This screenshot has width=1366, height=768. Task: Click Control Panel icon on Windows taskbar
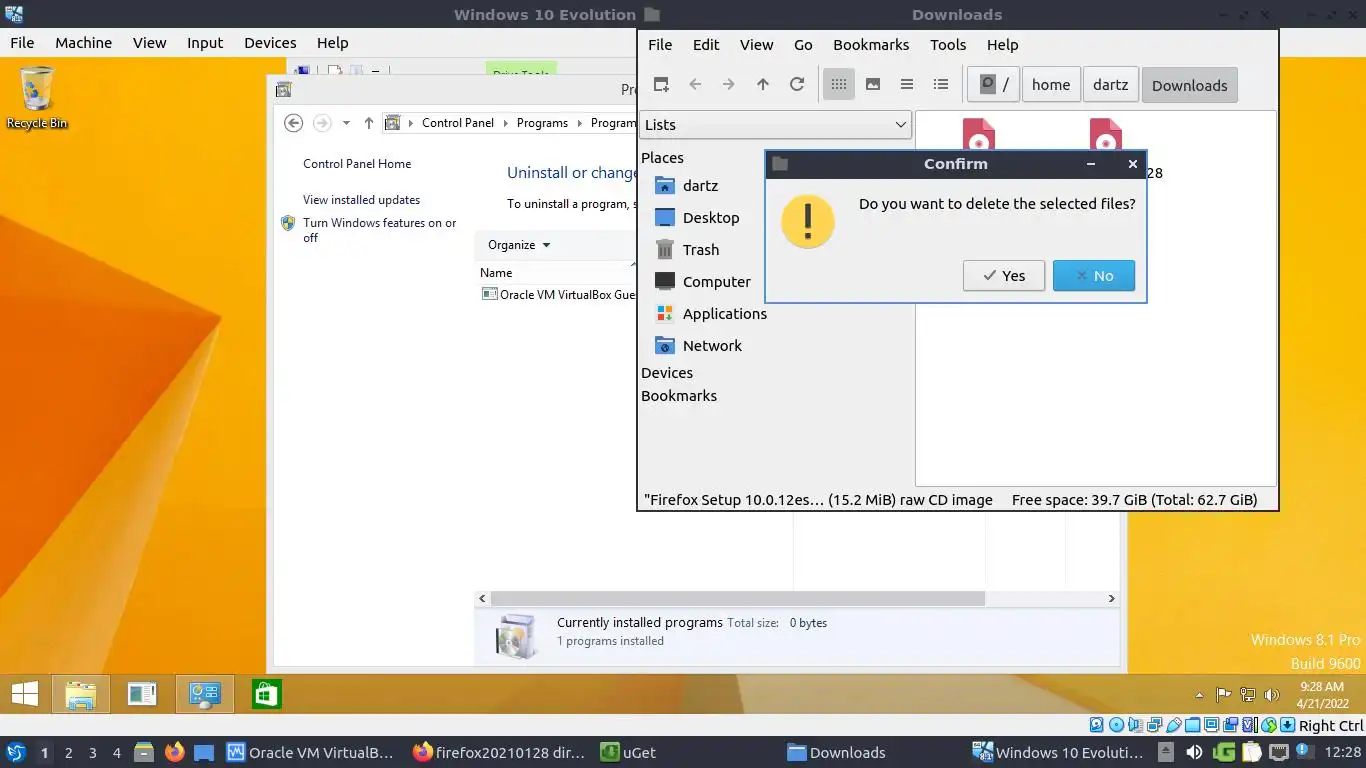(205, 694)
